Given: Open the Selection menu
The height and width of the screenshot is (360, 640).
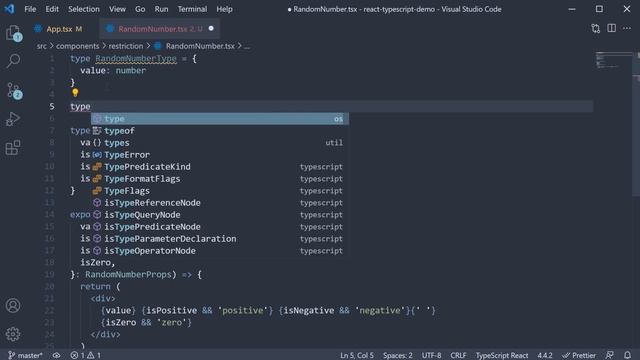Looking at the screenshot, I should 84,9.
